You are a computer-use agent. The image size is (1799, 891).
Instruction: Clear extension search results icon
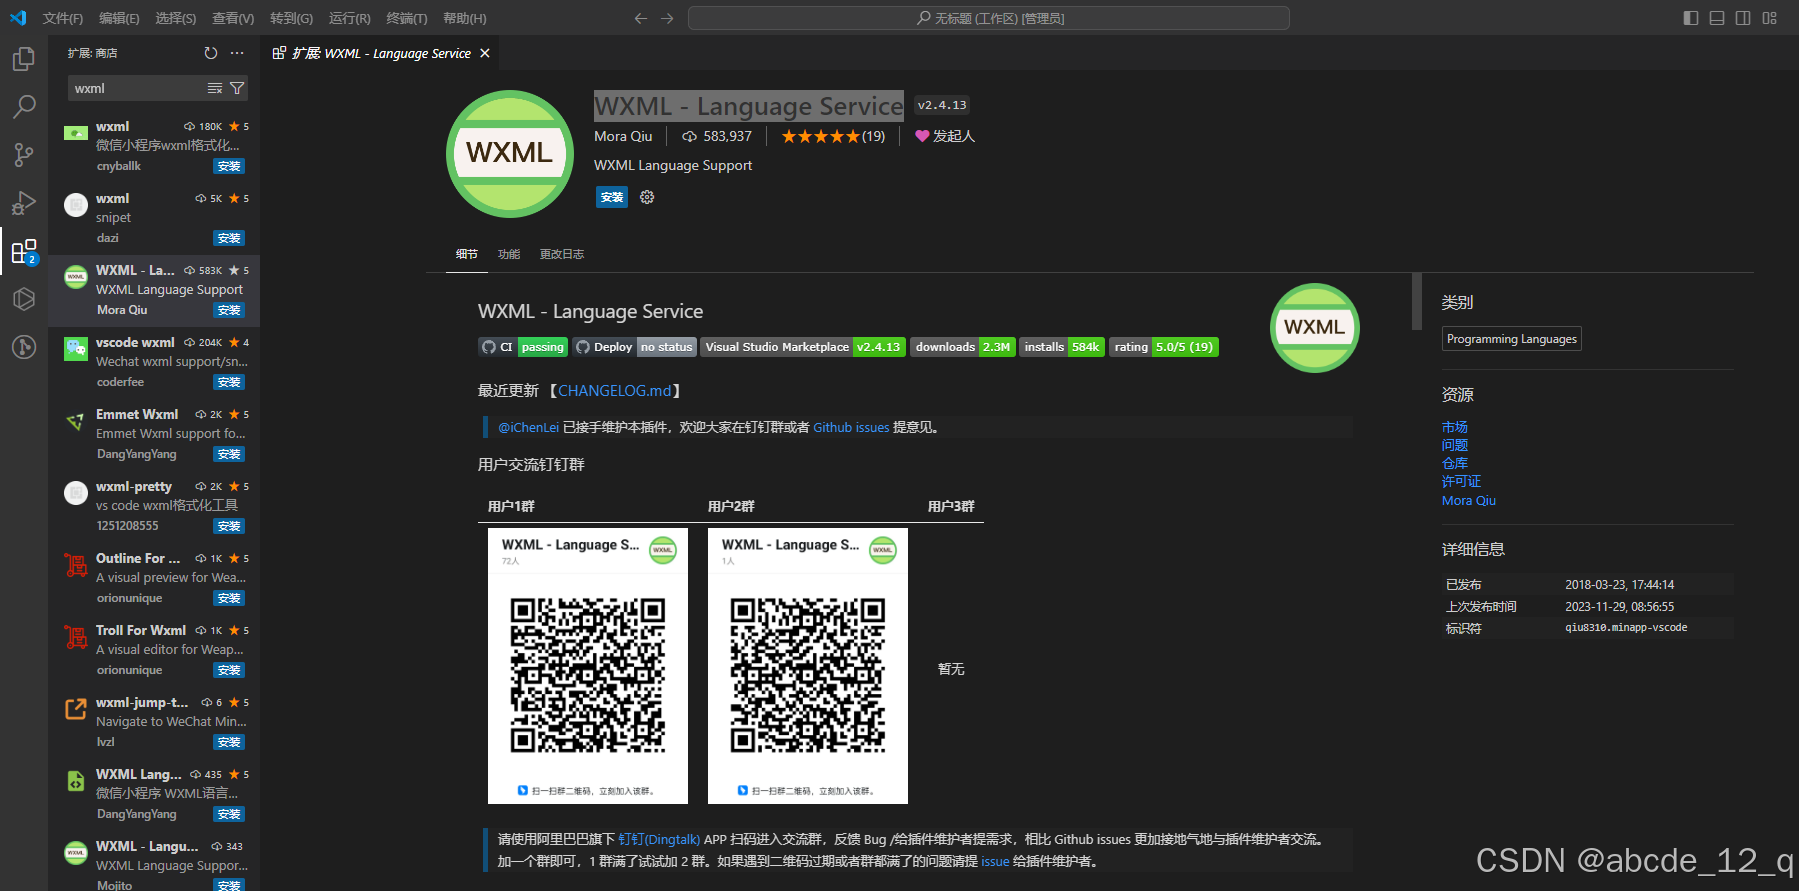(x=215, y=88)
